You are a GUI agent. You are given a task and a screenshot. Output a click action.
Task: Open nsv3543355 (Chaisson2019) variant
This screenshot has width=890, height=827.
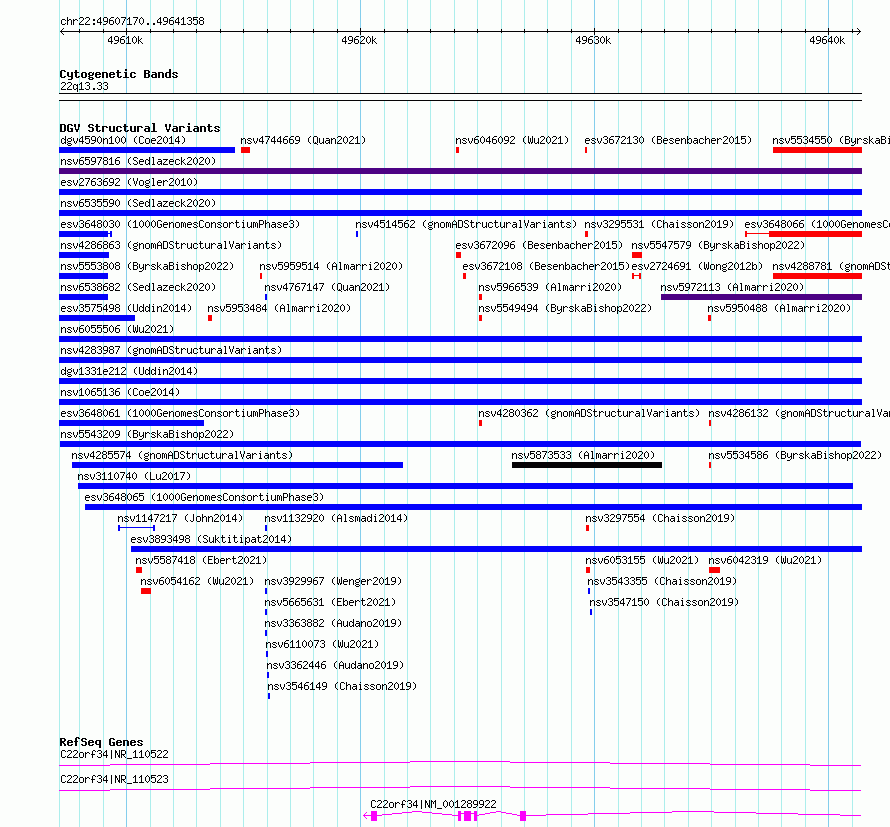(662, 581)
